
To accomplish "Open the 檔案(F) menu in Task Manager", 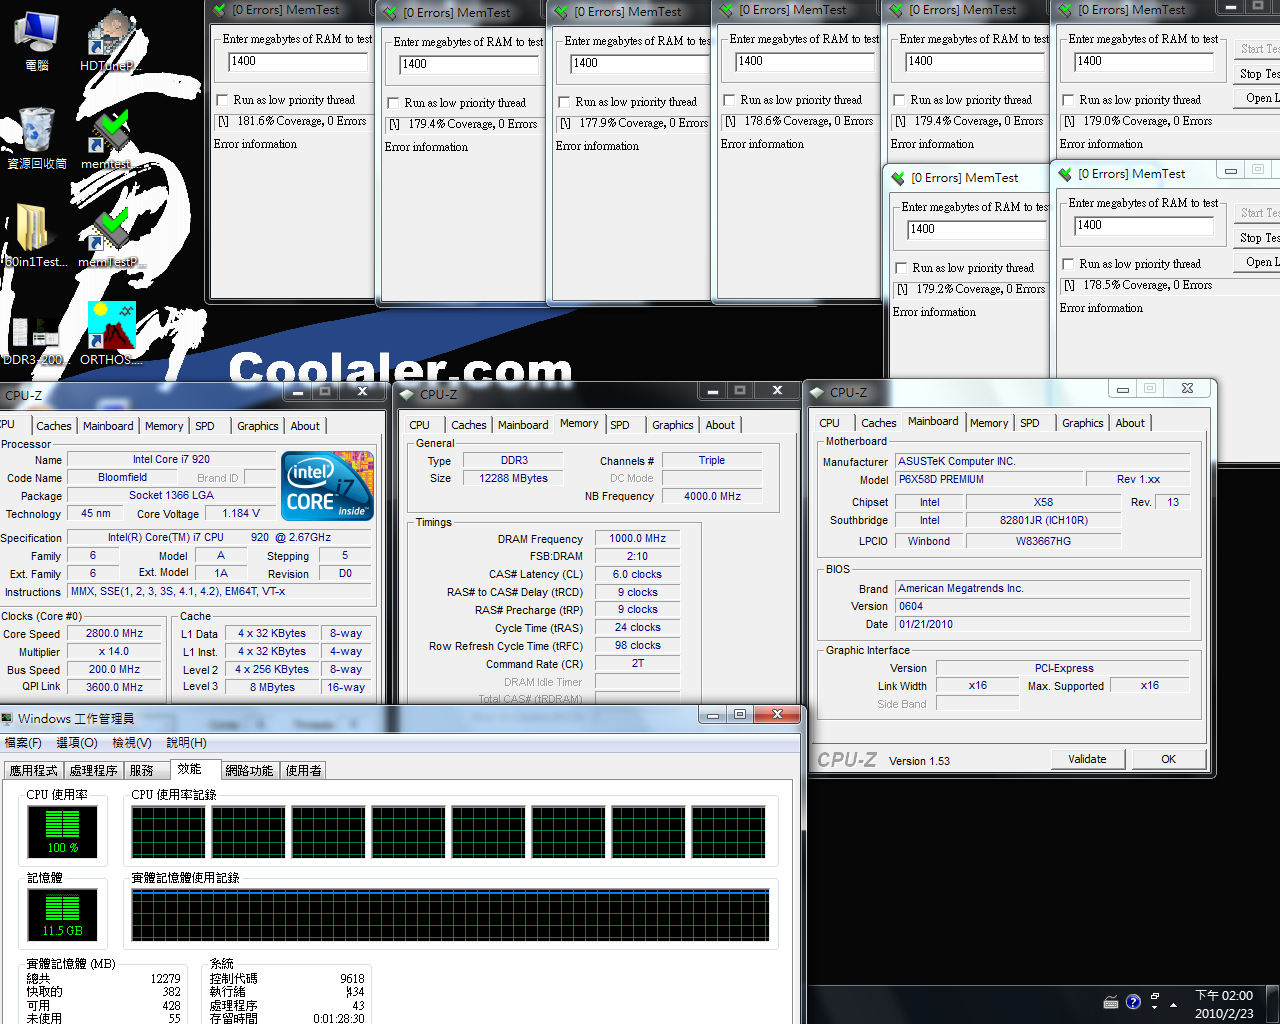I will [23, 743].
